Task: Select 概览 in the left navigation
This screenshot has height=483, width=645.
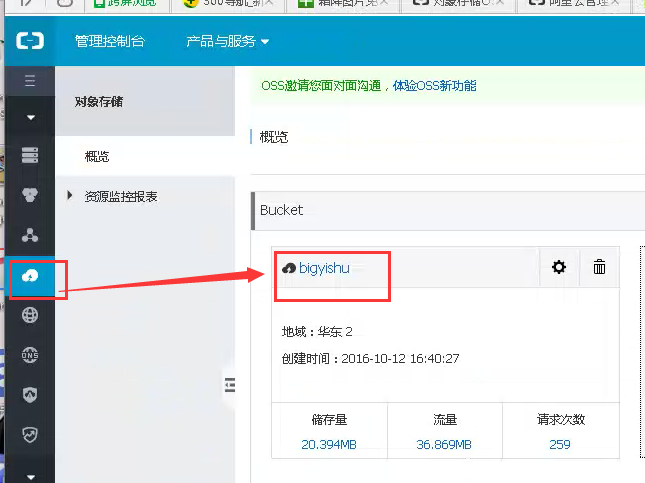Action: pyautogui.click(x=97, y=156)
